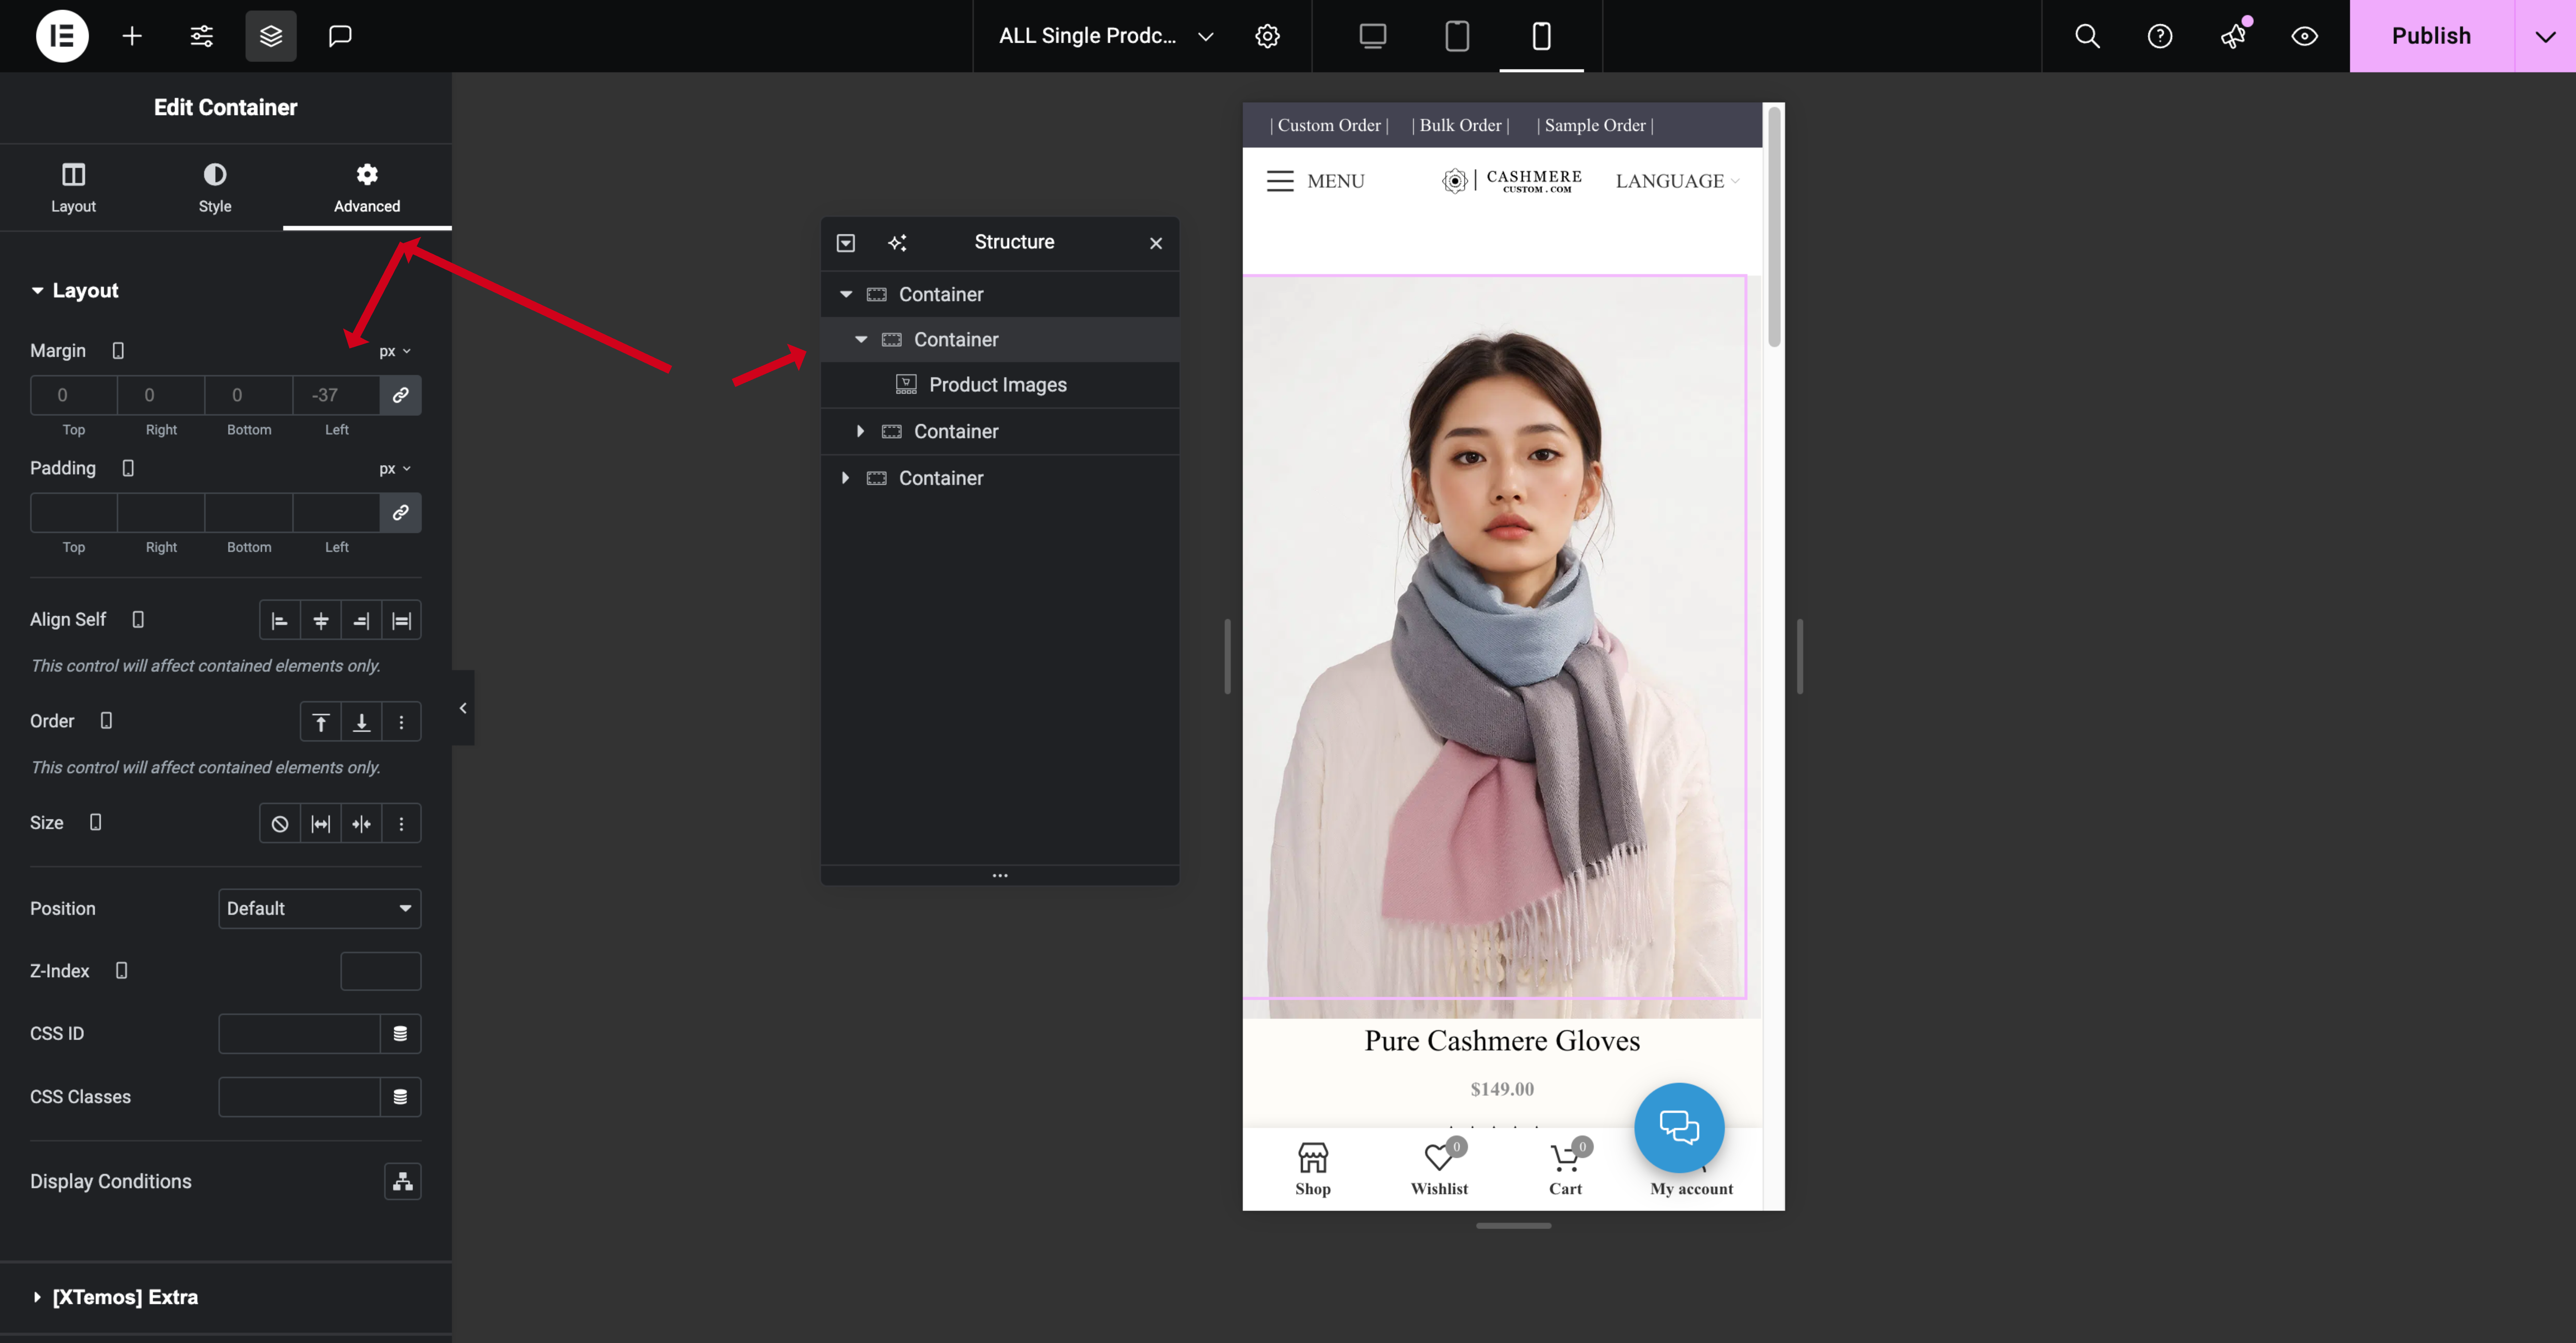Screen dimensions: 2576x1343
Task: Open Margin responsive device icon
Action: (118, 351)
